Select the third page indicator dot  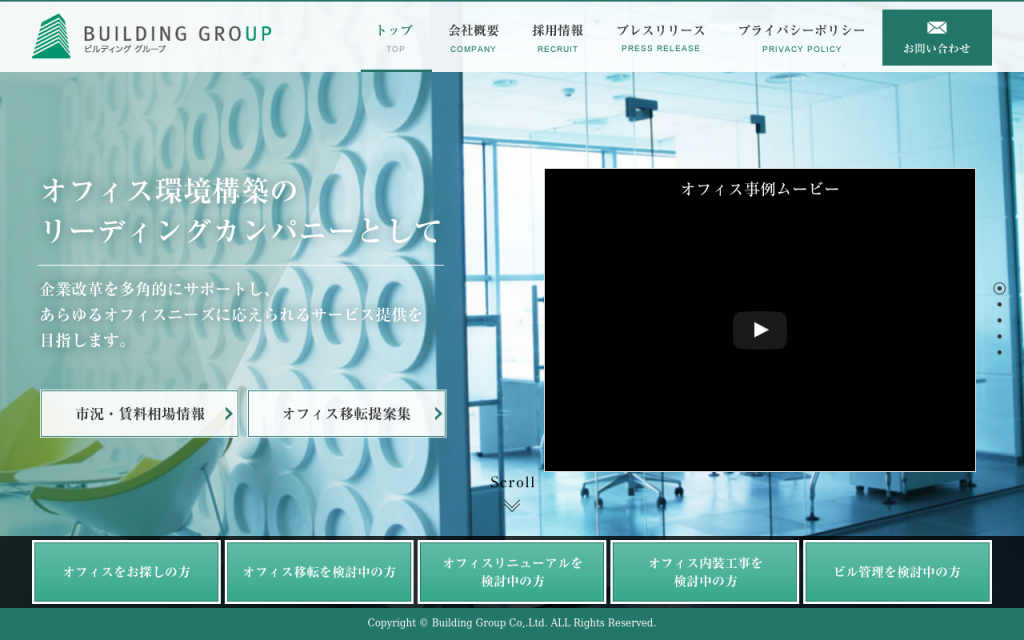[x=999, y=320]
